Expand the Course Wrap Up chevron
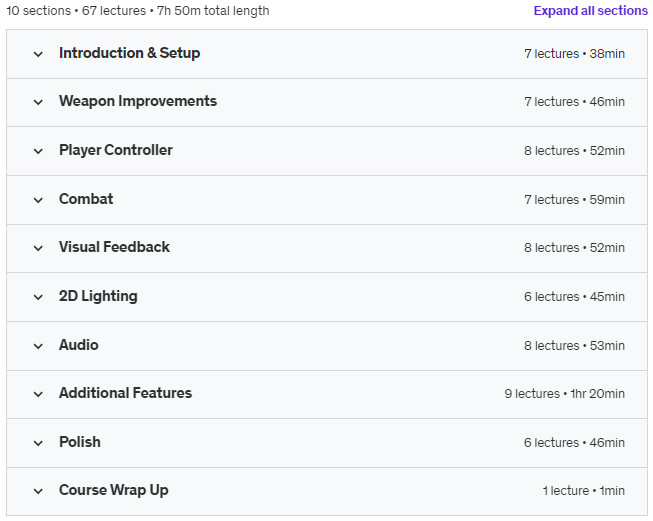Screen dimensions: 653x521 point(38,491)
